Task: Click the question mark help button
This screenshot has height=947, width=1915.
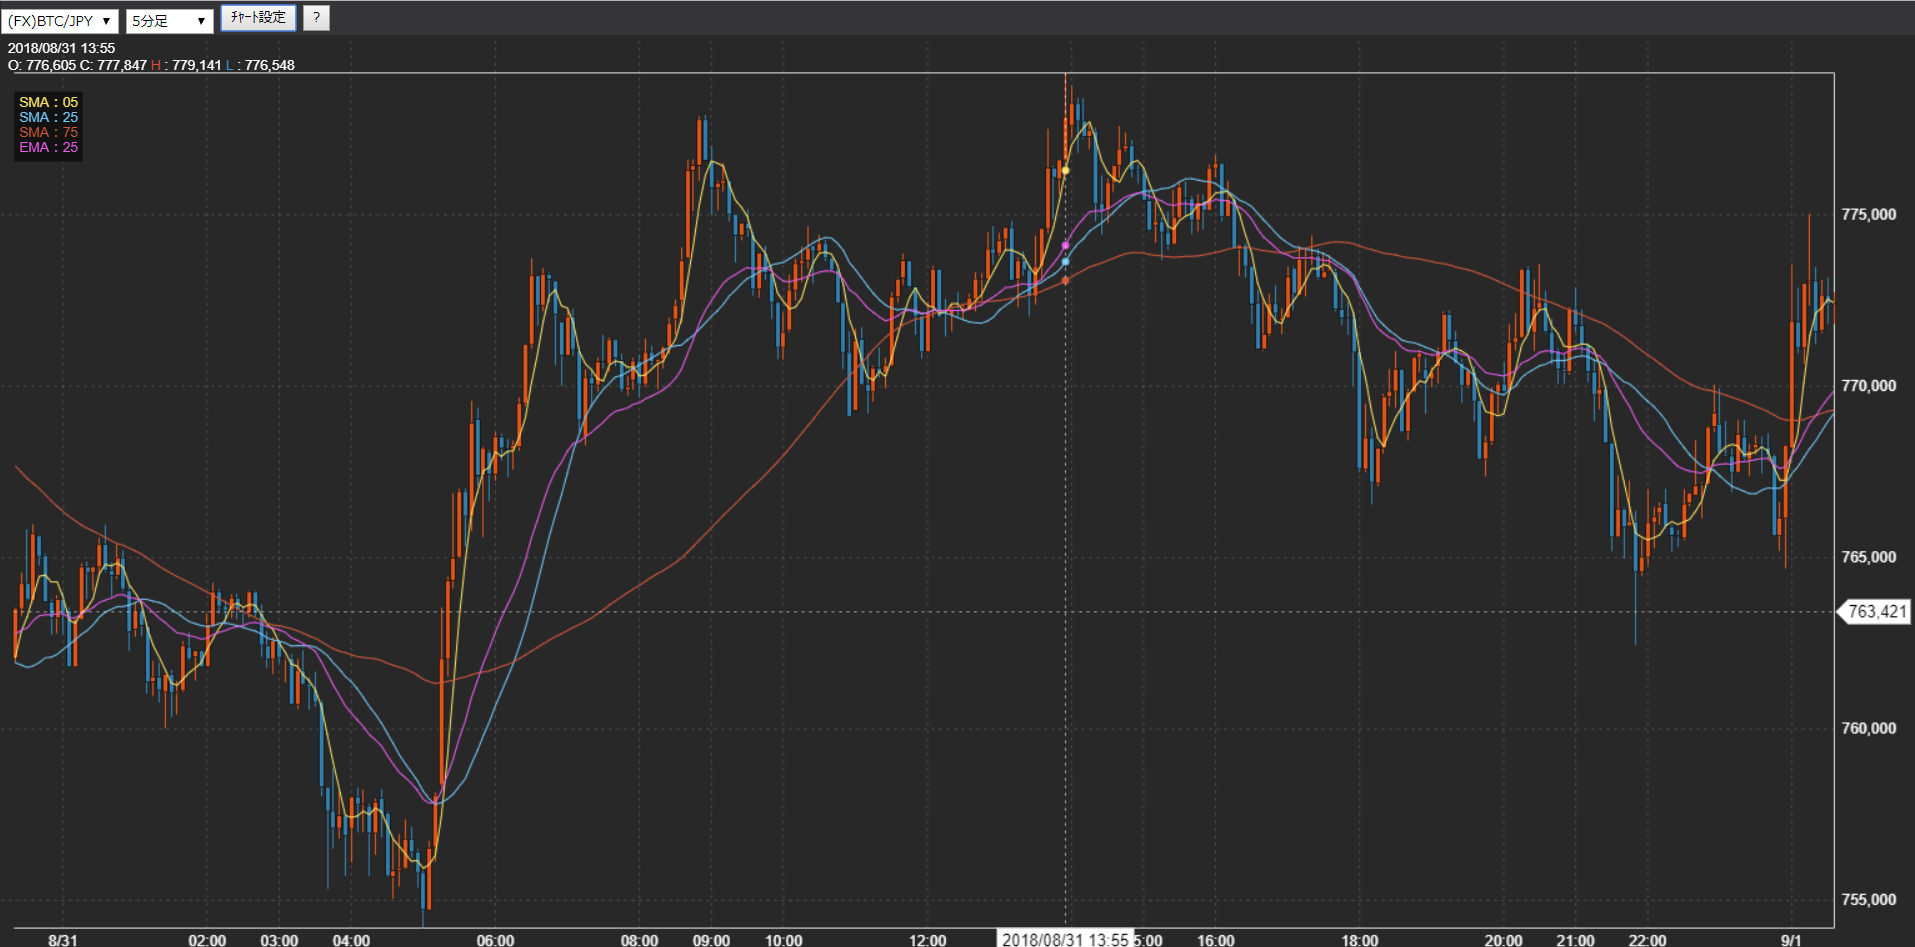Action: [316, 18]
